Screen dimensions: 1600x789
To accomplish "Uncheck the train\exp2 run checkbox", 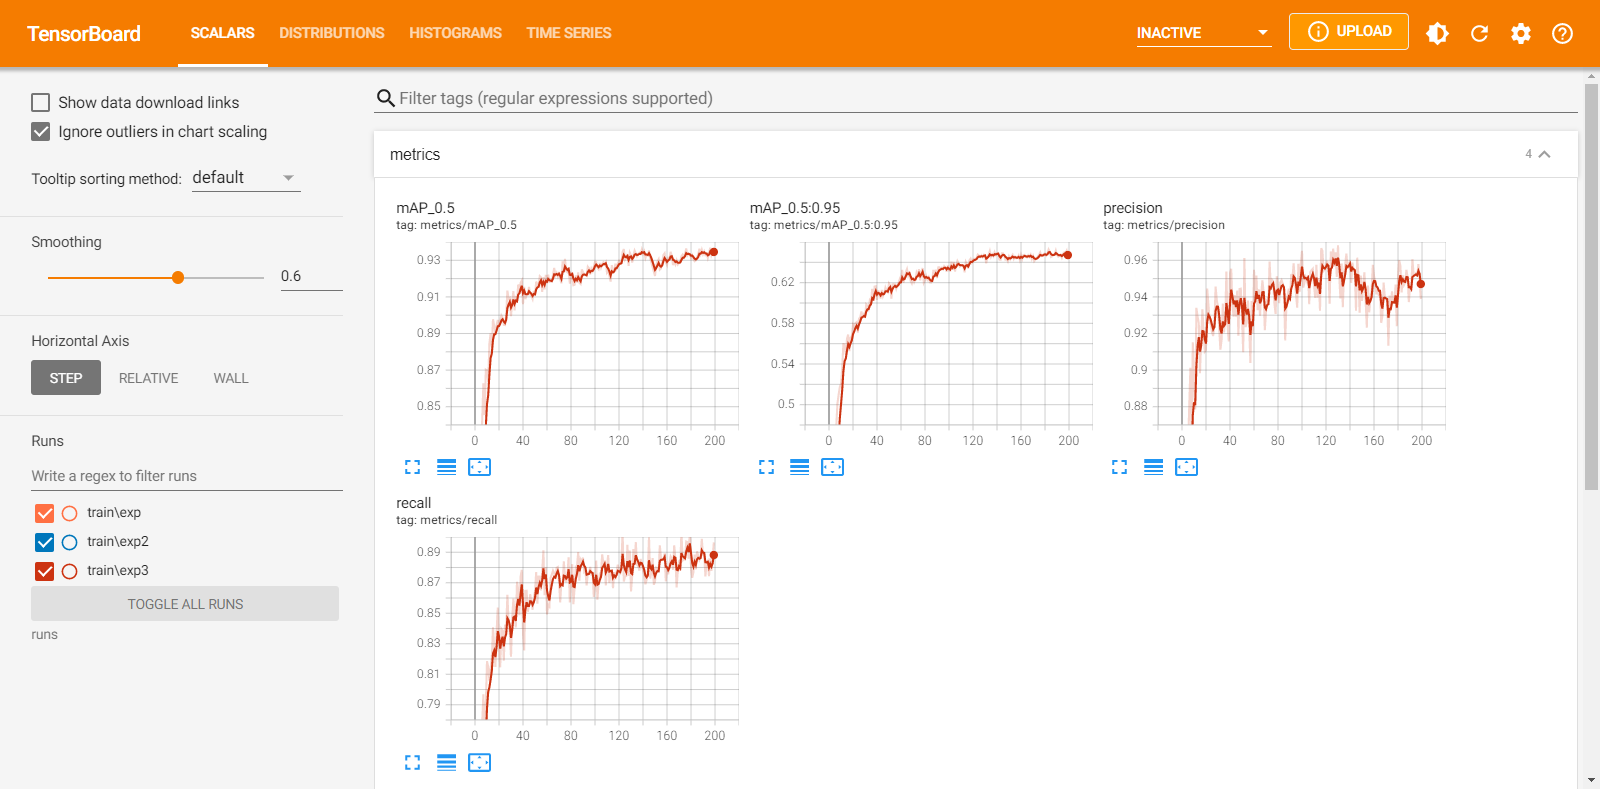I will point(45,542).
